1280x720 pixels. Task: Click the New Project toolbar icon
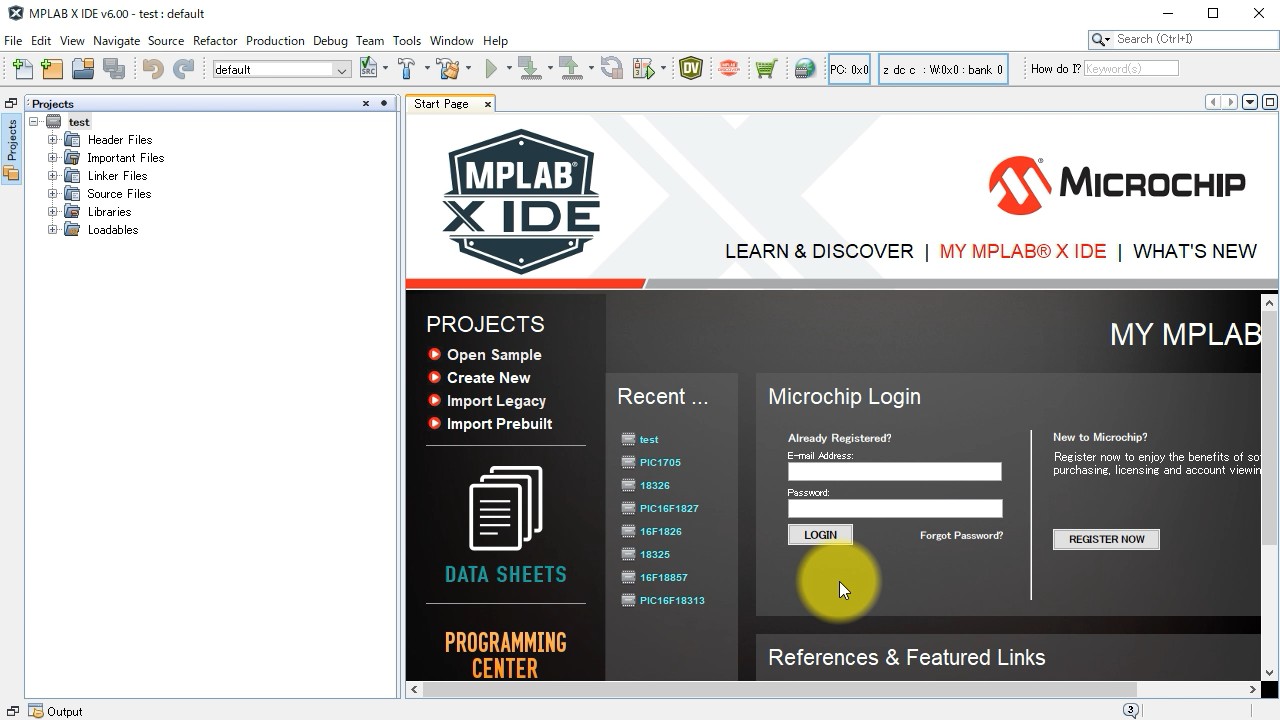(x=52, y=69)
